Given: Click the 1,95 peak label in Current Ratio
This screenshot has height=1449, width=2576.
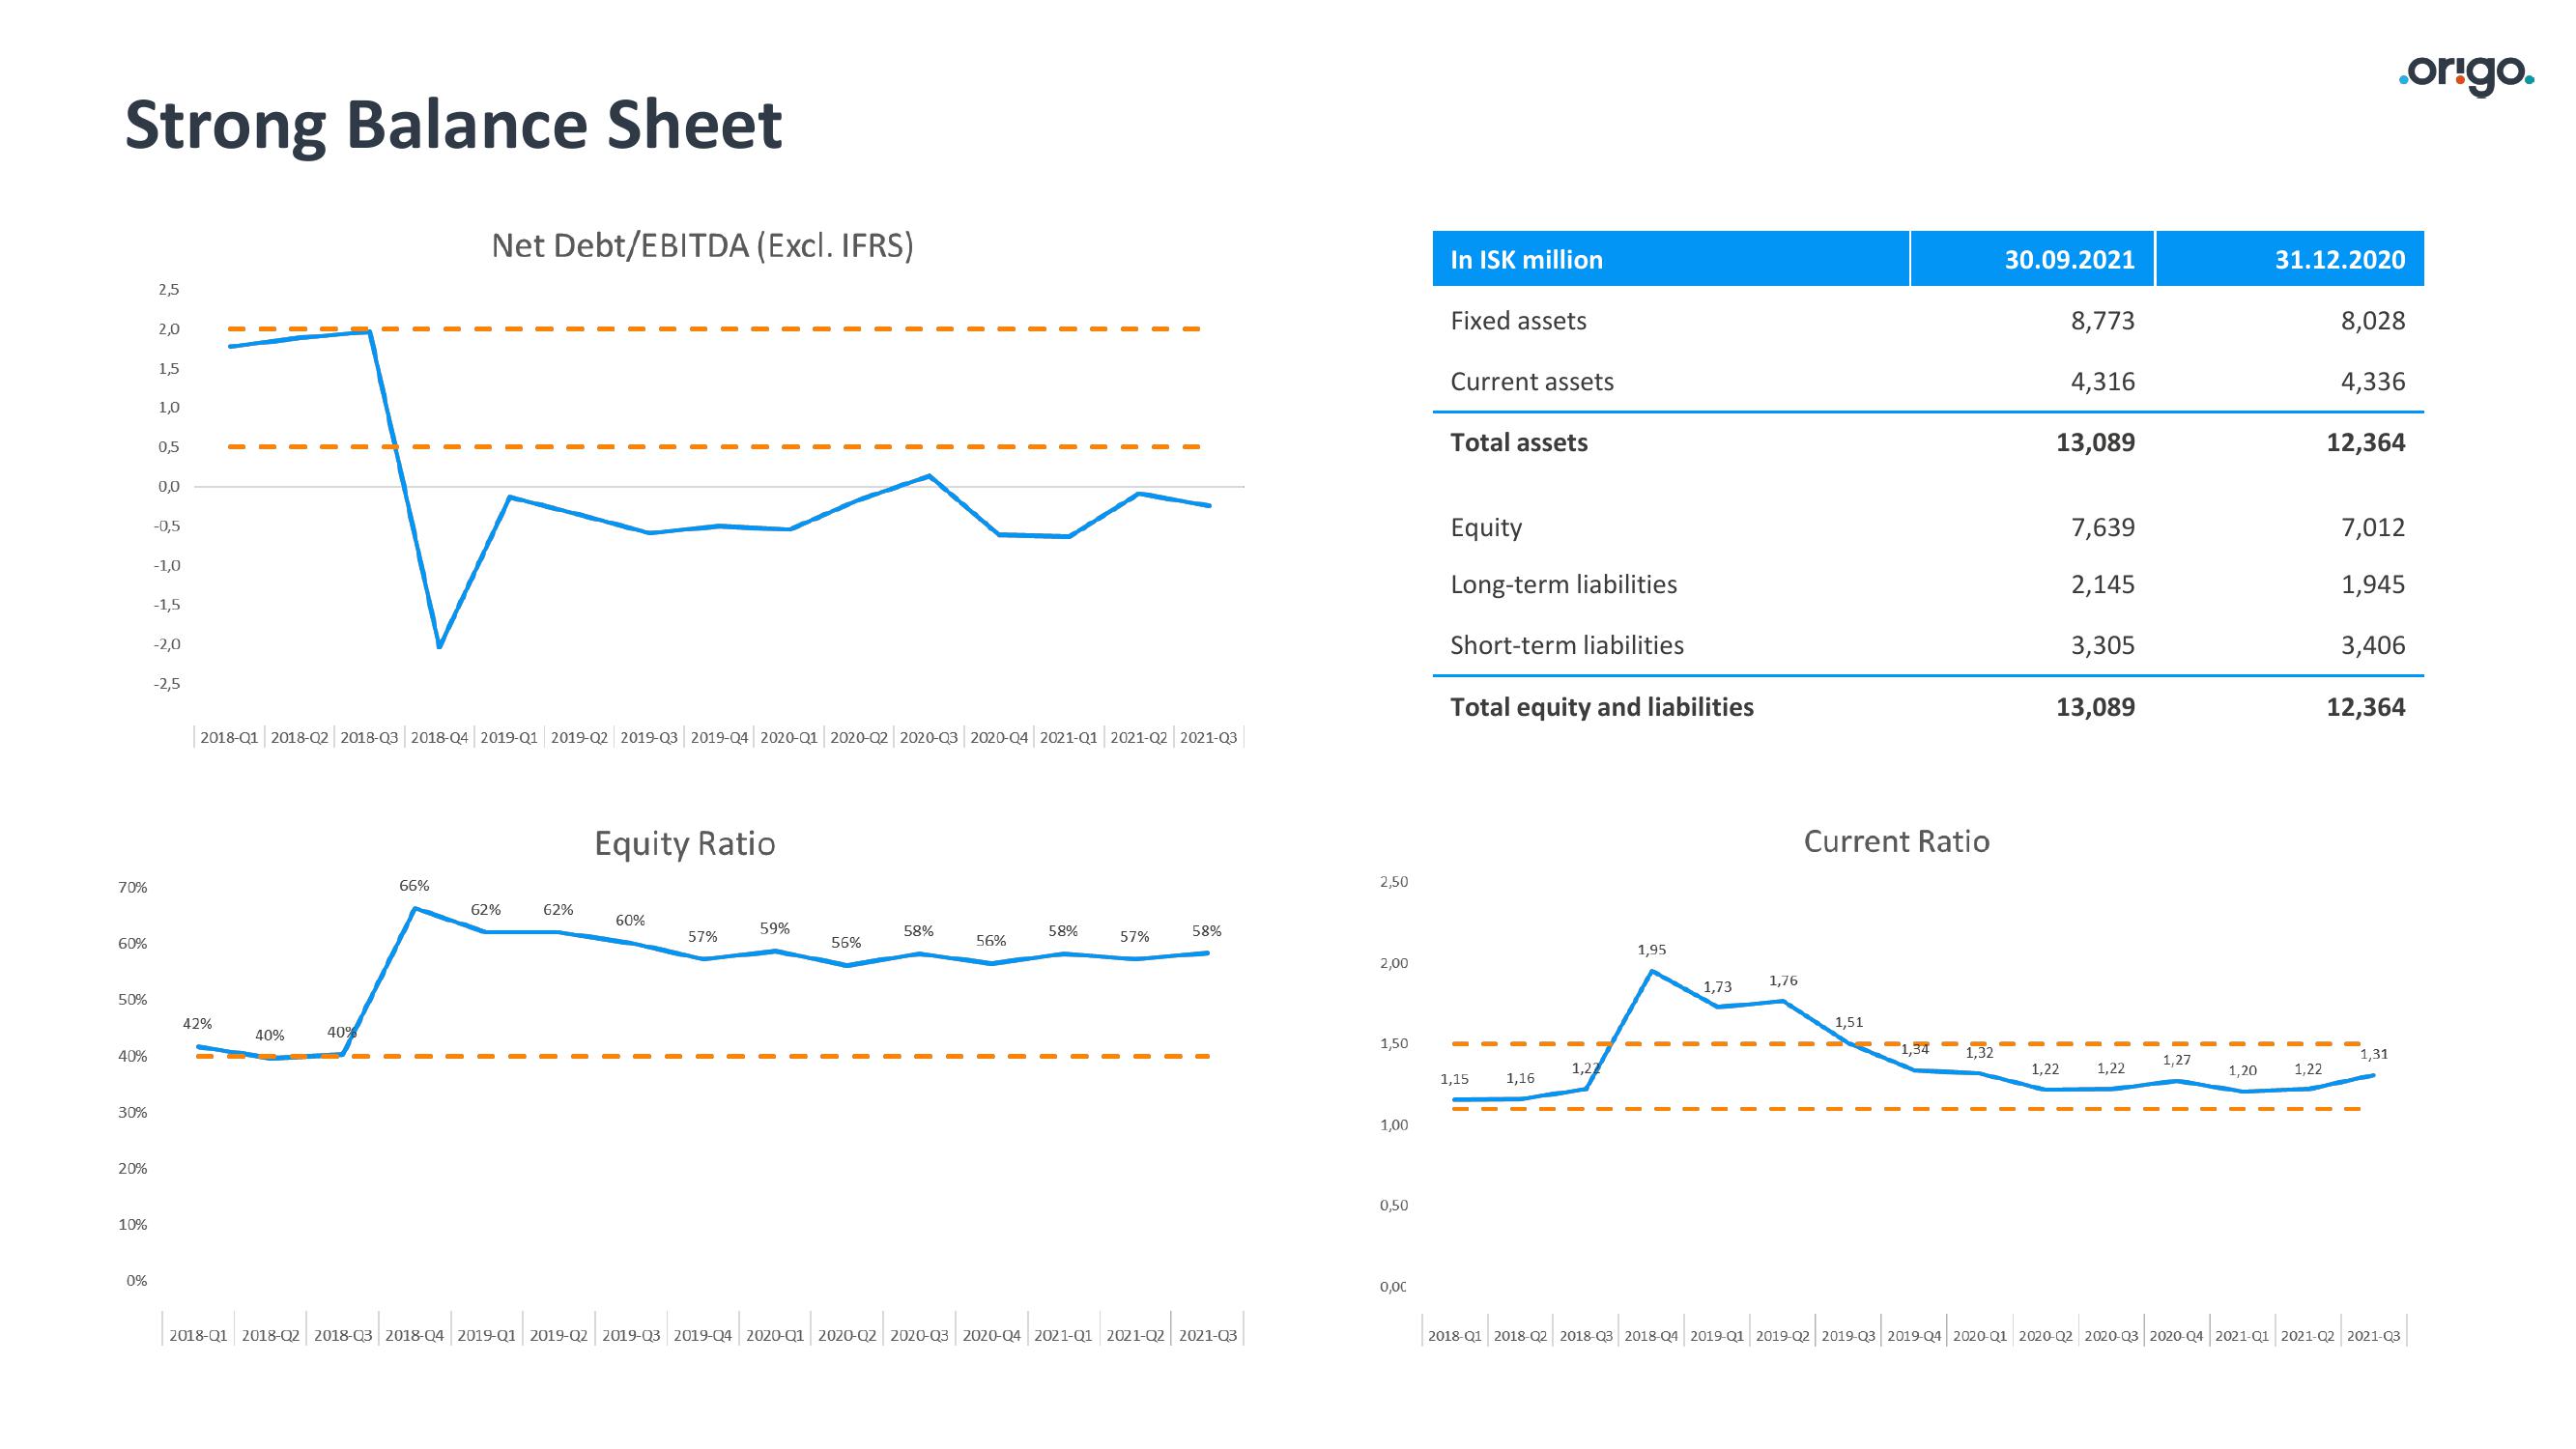Looking at the screenshot, I should pos(1651,950).
